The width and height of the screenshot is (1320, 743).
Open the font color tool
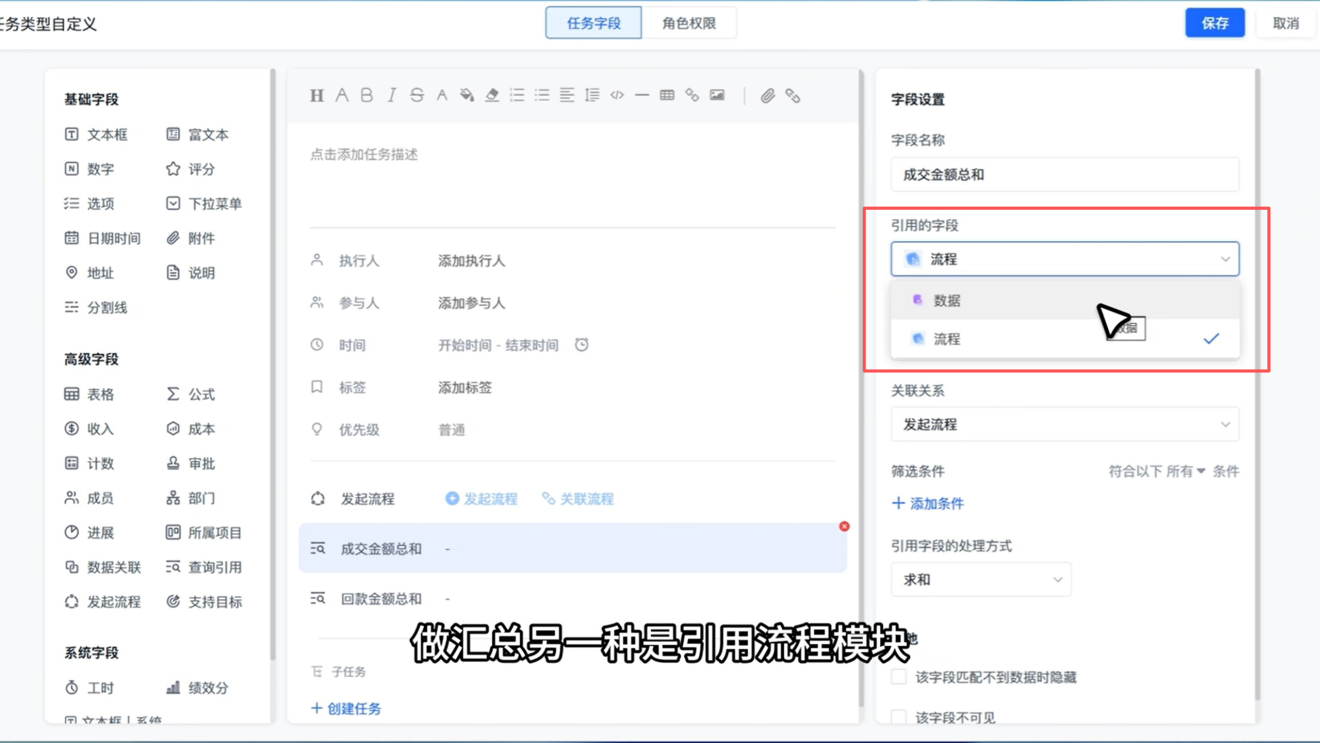click(x=442, y=96)
